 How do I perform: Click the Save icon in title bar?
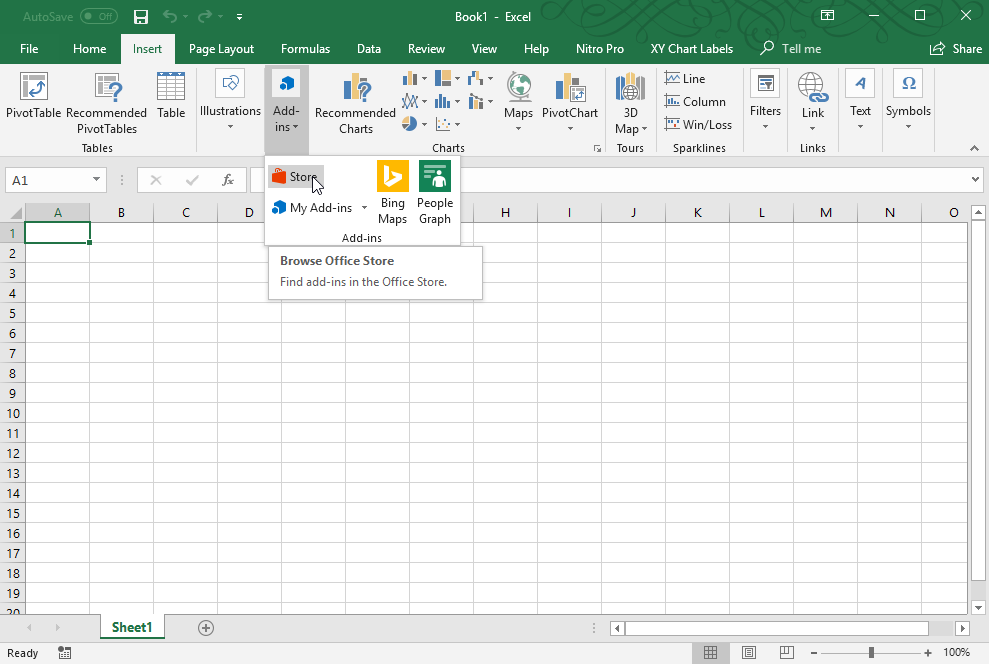coord(141,17)
